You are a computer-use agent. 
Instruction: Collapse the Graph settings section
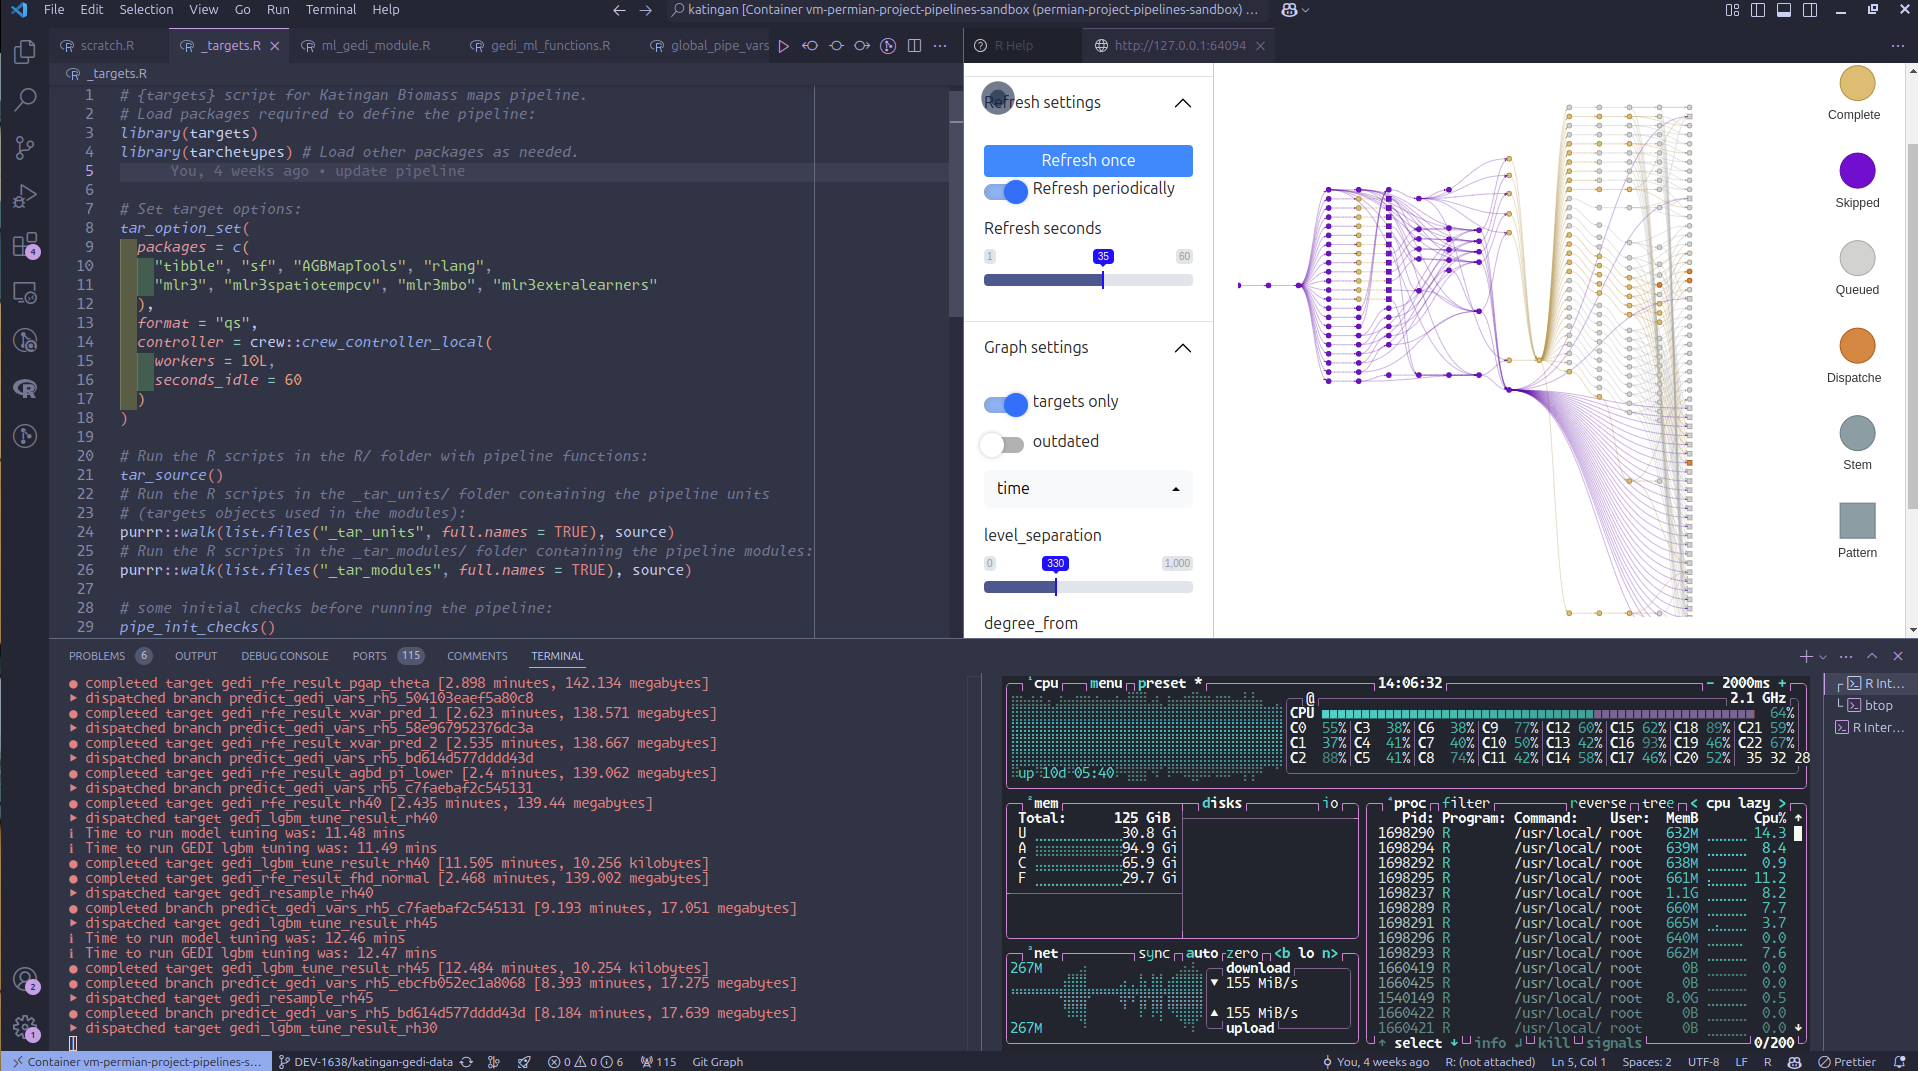point(1182,348)
